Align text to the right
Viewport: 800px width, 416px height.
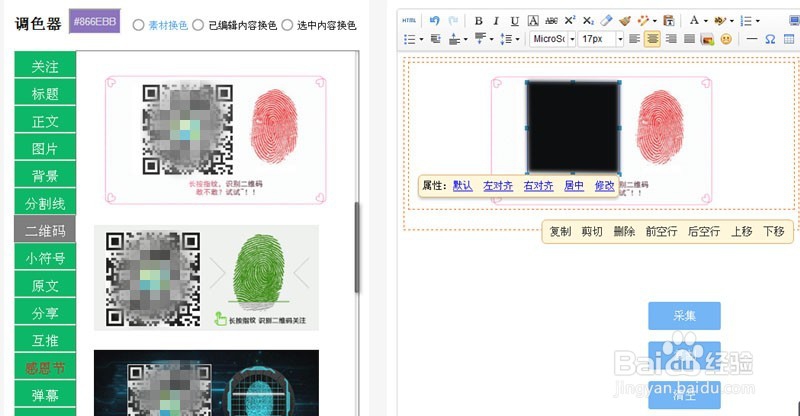click(x=671, y=39)
